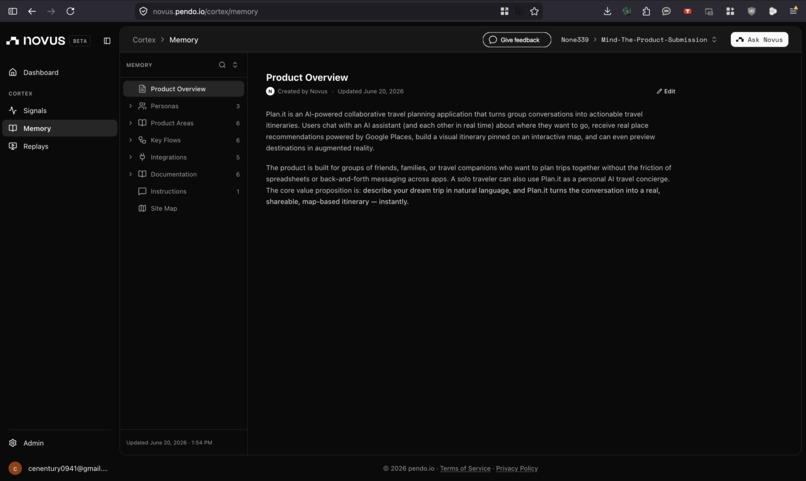Open Key Flows memory section
806x481 pixels.
(183, 140)
